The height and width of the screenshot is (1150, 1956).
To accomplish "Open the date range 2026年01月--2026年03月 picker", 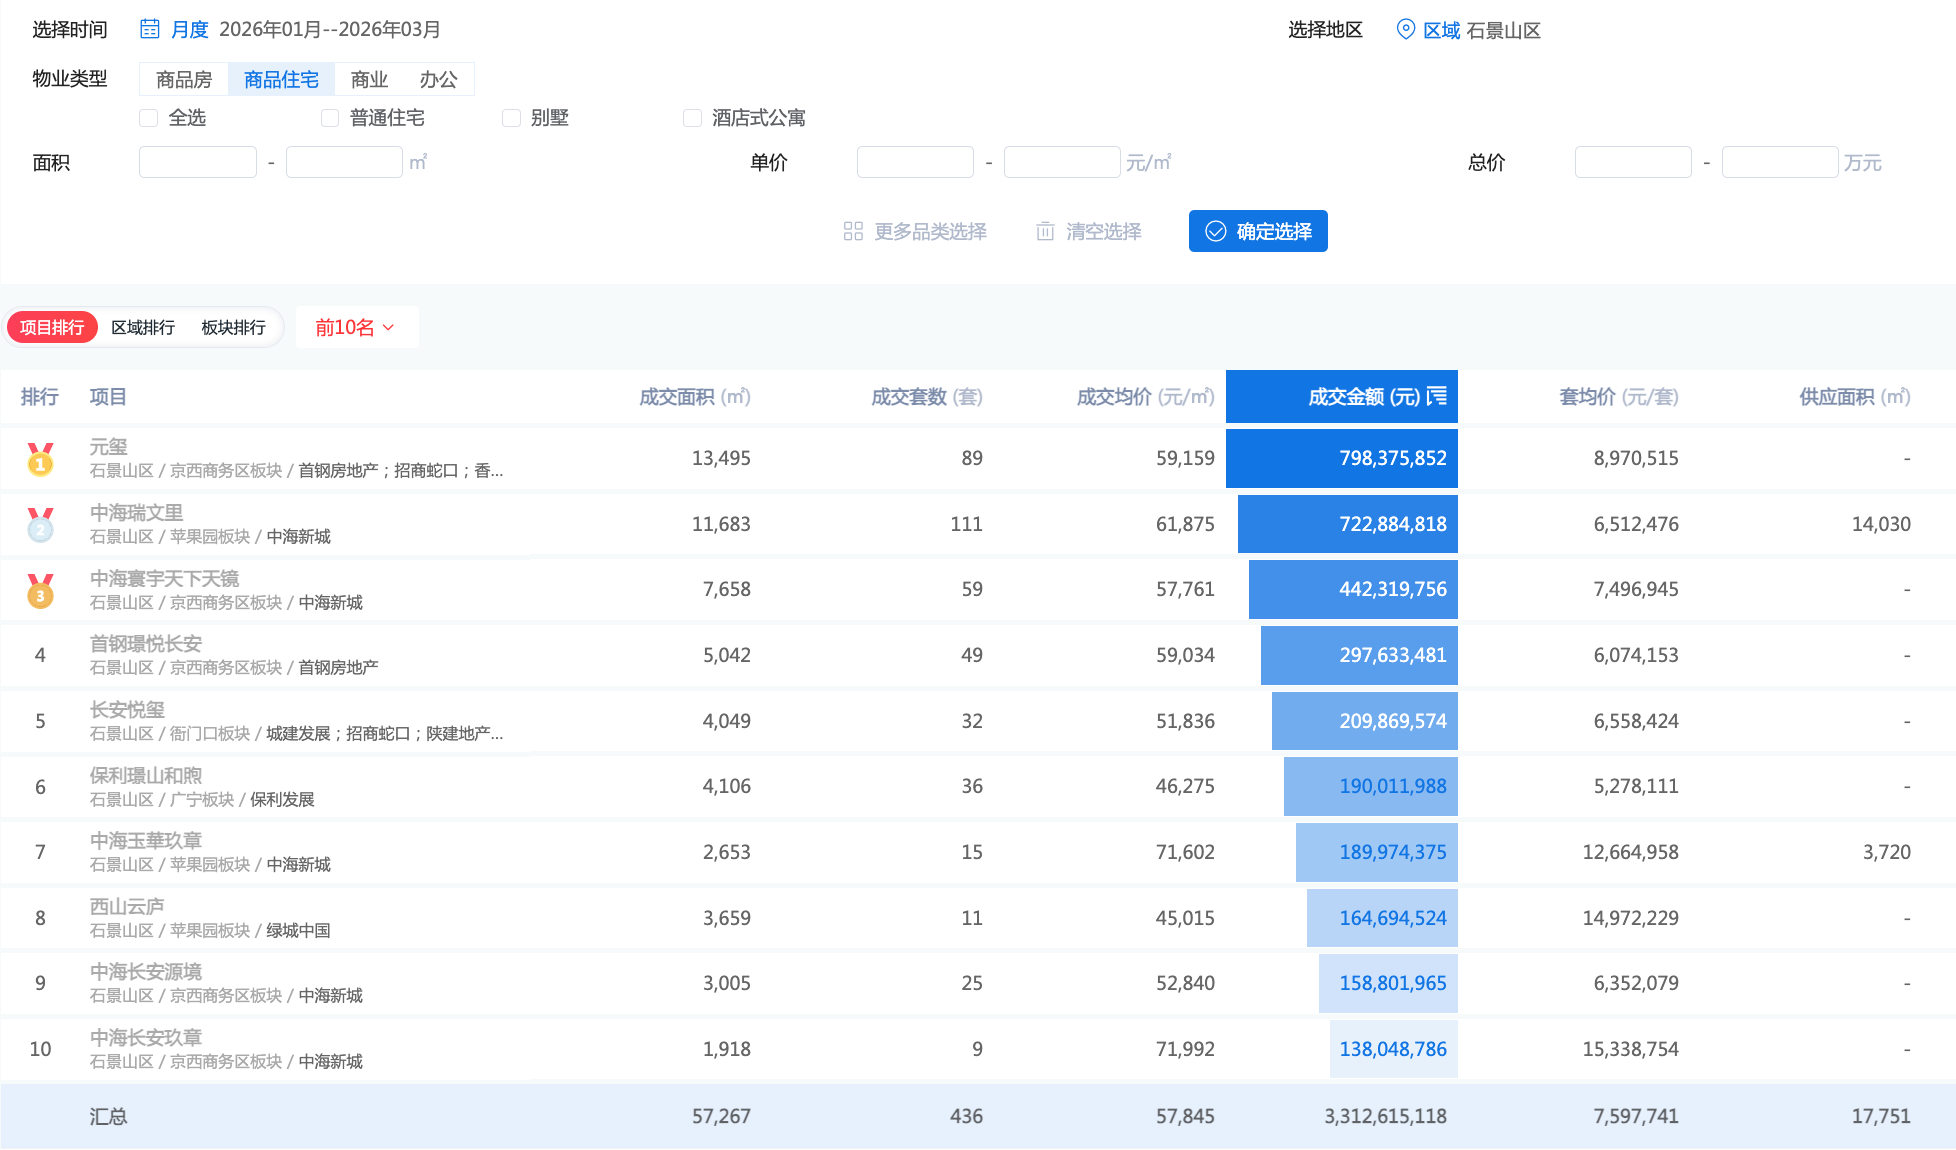I will [330, 29].
